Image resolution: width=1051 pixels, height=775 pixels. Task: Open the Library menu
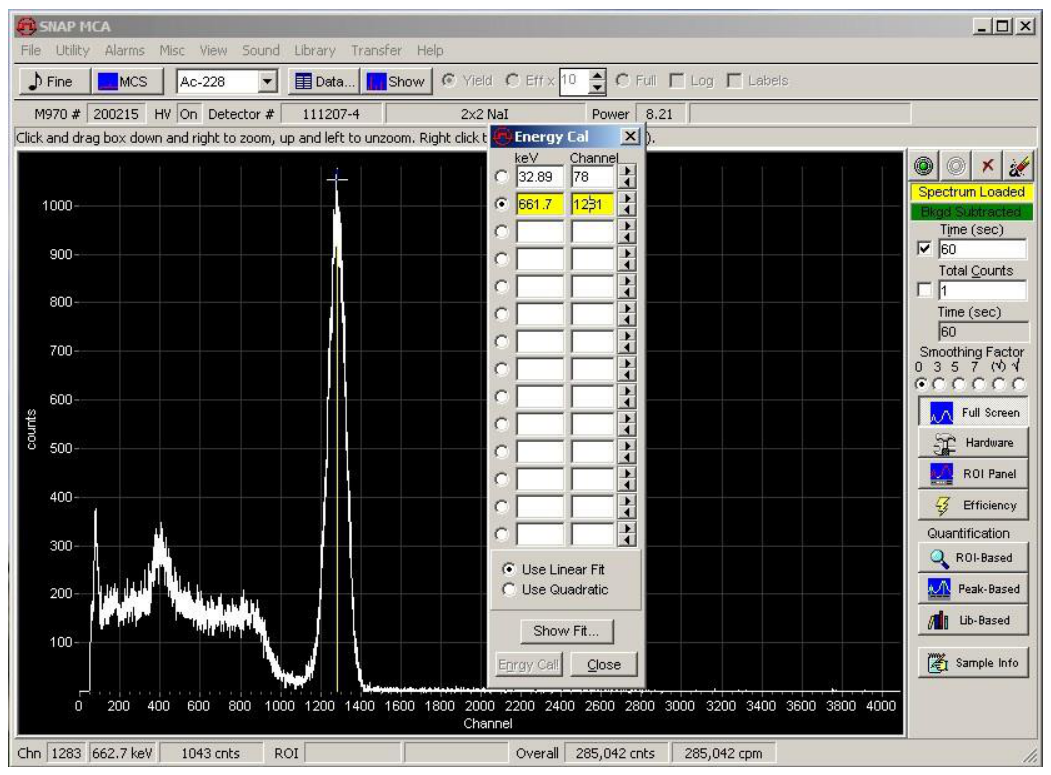pyautogui.click(x=314, y=50)
